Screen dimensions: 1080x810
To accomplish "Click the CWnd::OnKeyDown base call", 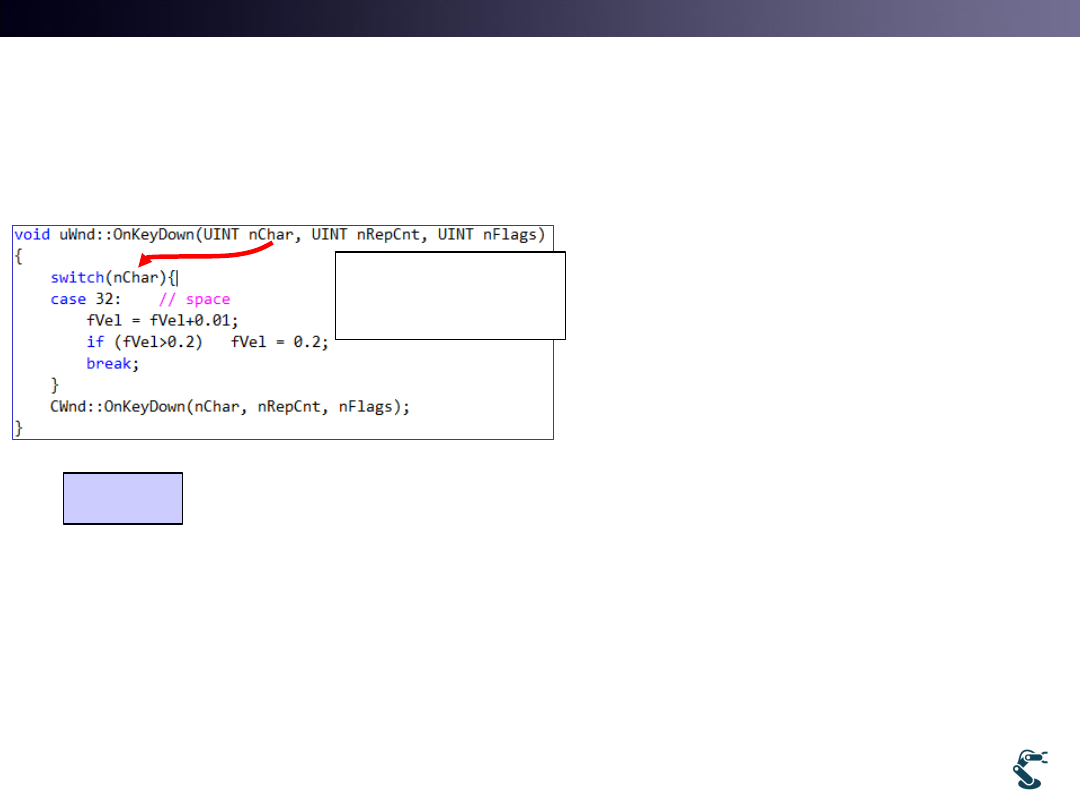I will pyautogui.click(x=230, y=407).
